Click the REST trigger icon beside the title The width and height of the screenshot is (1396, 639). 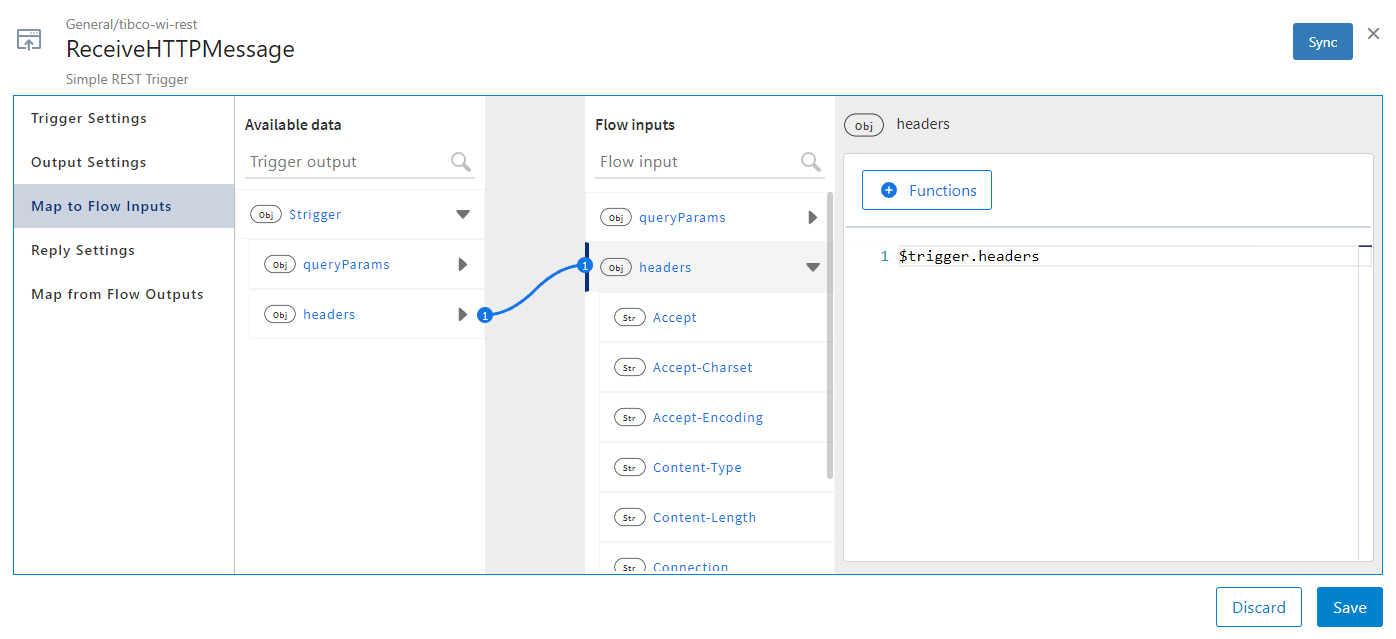point(29,40)
